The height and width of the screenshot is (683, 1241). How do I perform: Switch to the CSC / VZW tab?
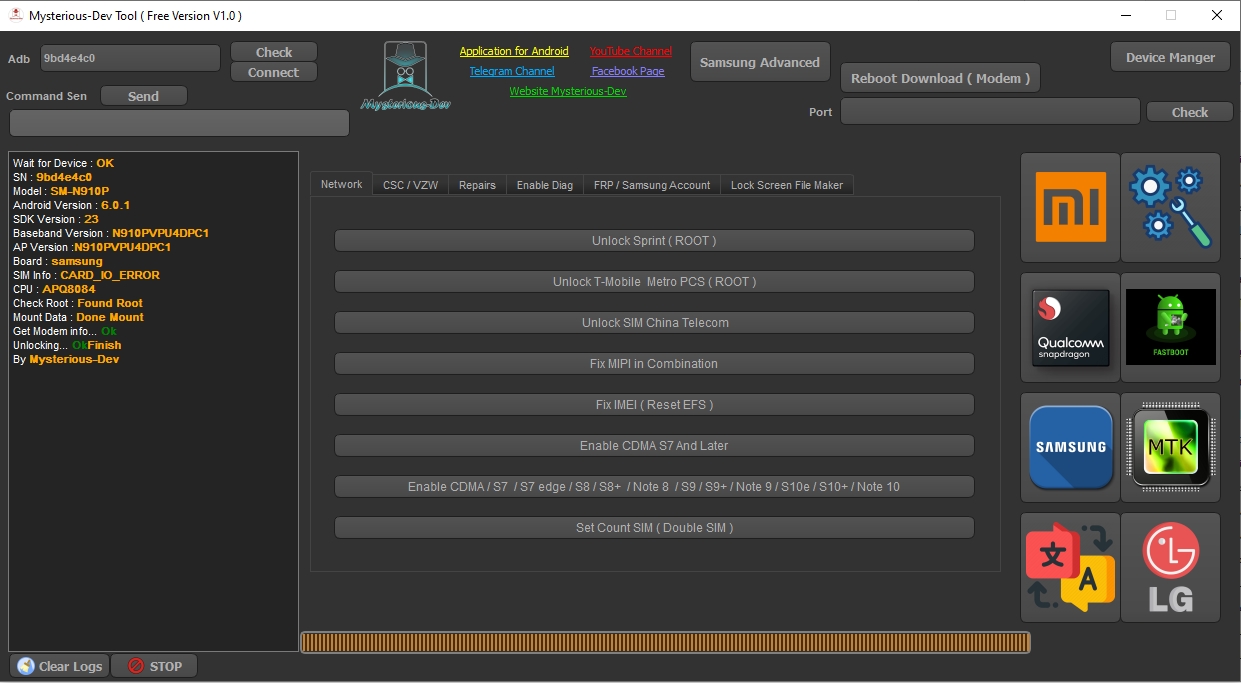pos(410,185)
